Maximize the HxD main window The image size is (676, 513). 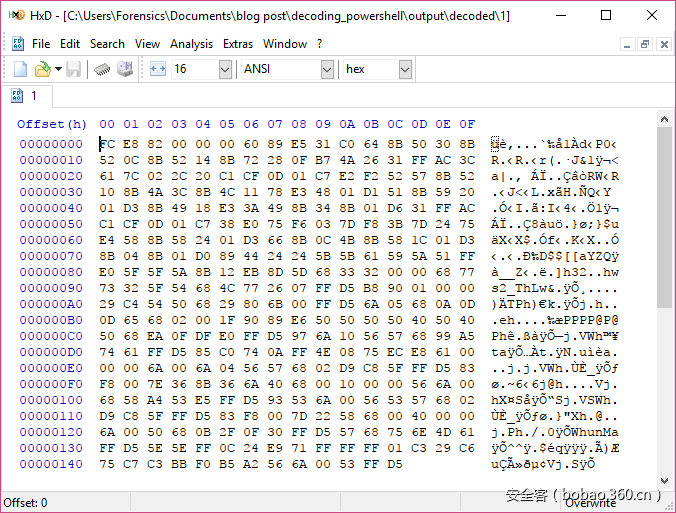coord(606,16)
